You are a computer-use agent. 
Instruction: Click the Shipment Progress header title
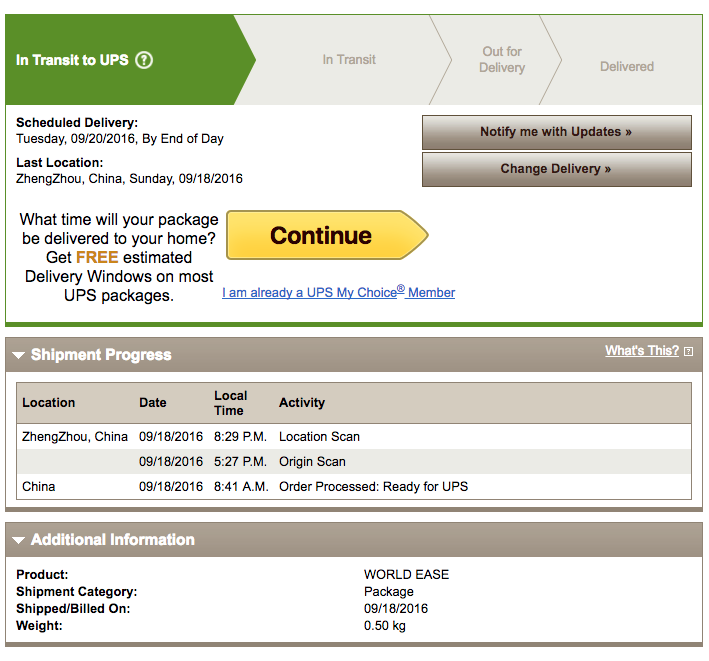[101, 355]
